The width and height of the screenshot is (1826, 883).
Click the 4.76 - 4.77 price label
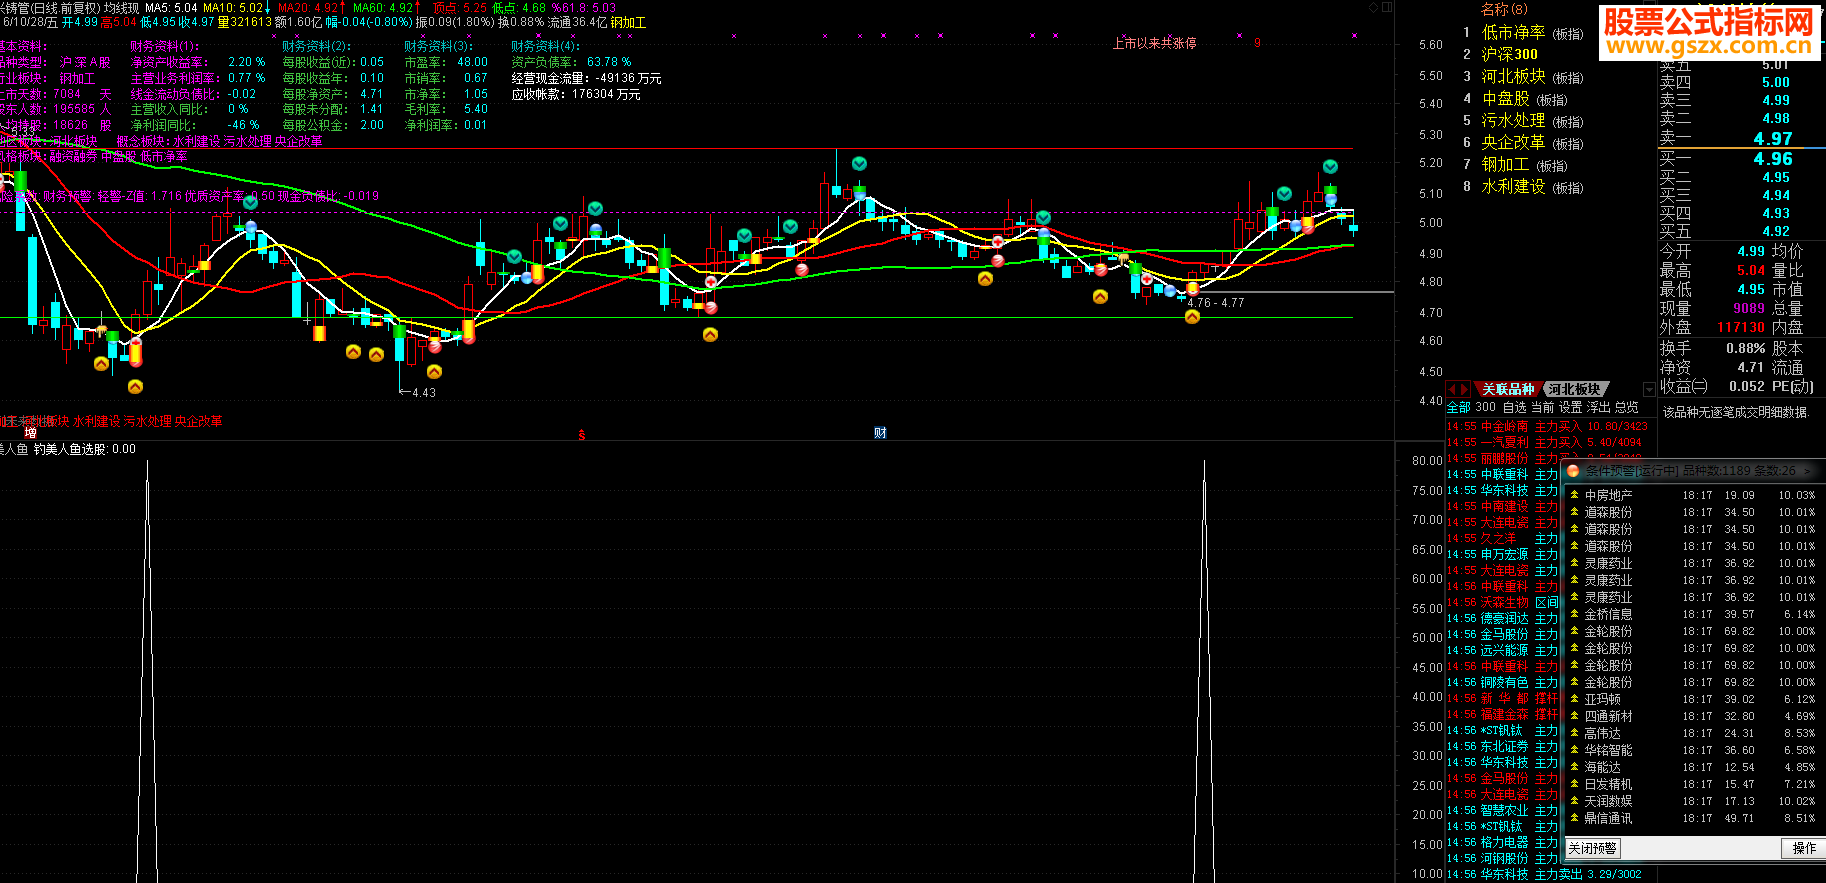tap(1215, 303)
